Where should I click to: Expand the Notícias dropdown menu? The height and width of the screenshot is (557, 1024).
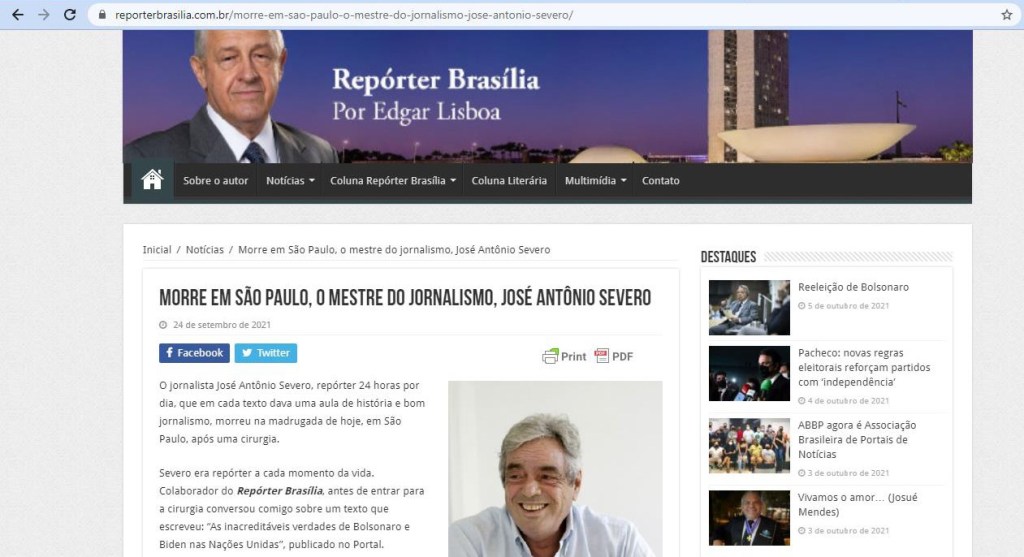[x=290, y=181]
